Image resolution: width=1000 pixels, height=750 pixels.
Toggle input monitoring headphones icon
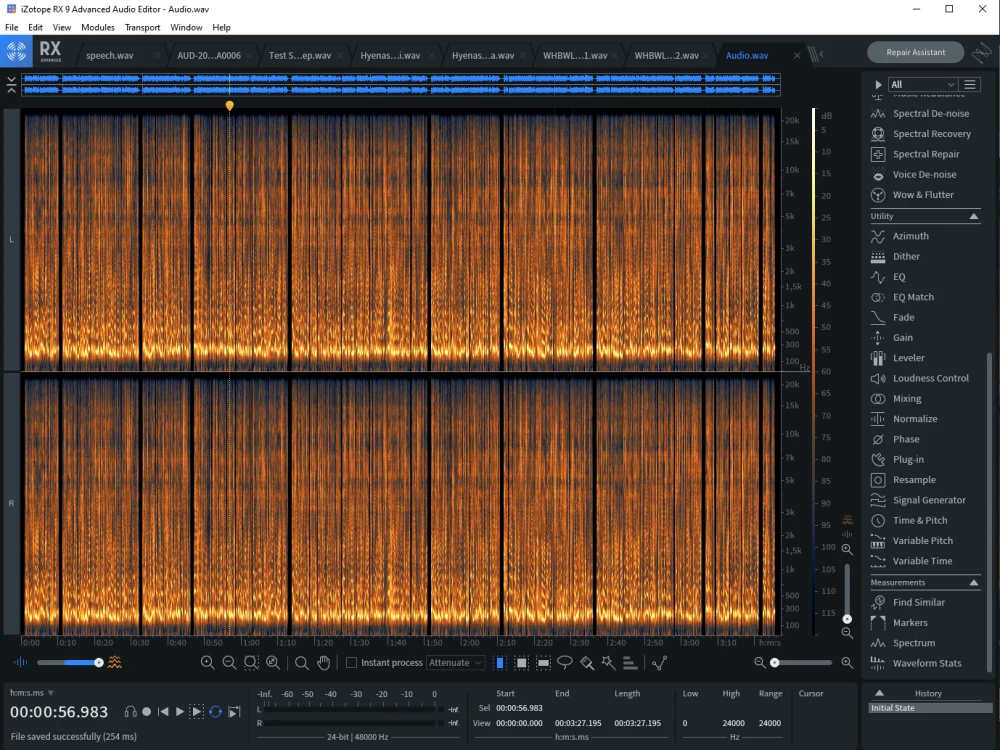click(x=131, y=712)
